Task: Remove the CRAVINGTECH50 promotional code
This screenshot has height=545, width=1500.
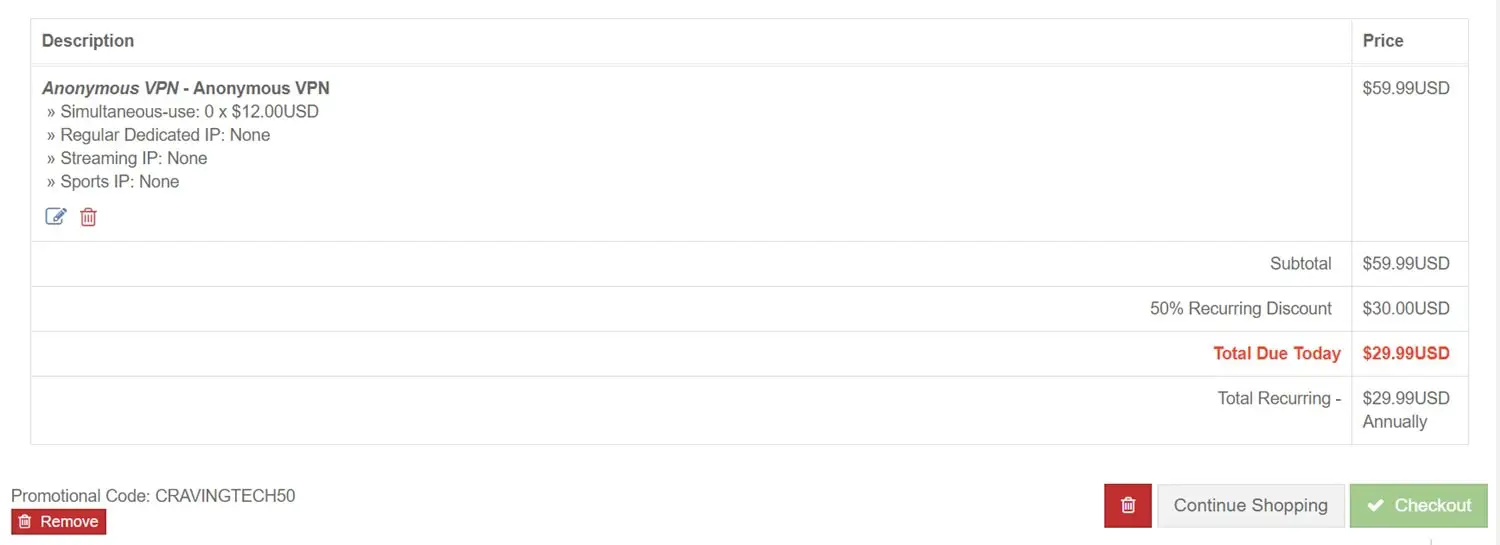Action: (59, 521)
